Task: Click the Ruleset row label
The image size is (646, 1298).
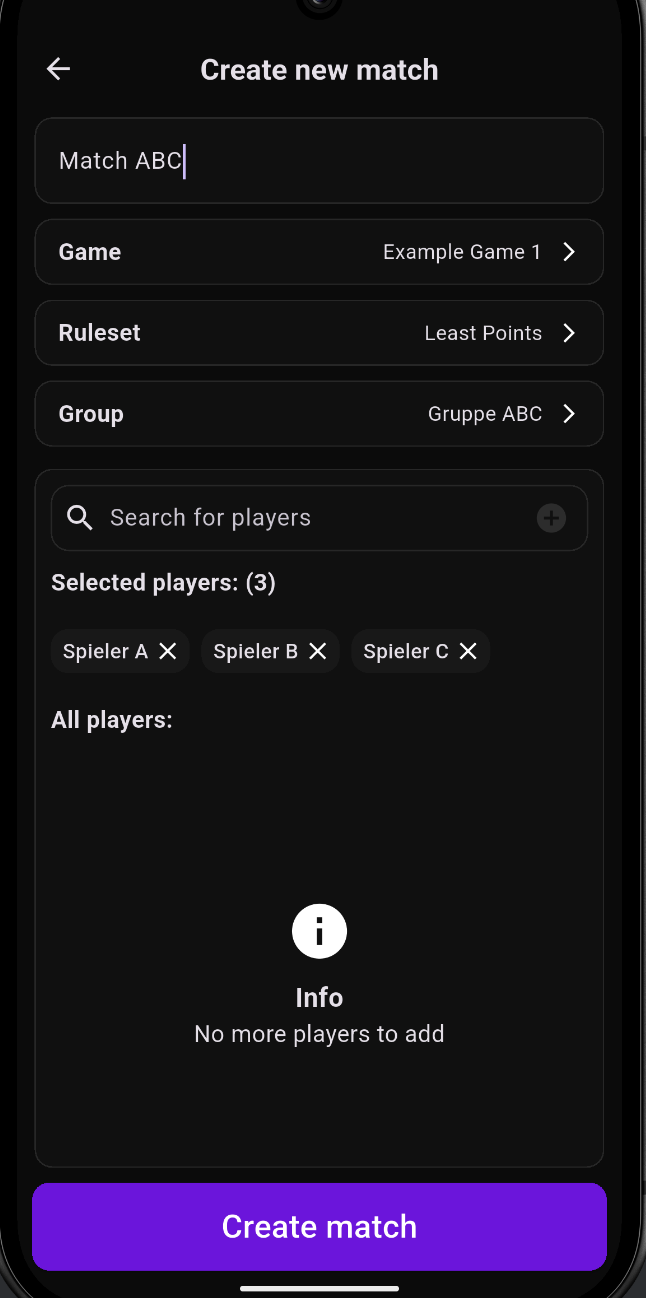Action: pyautogui.click(x=100, y=333)
